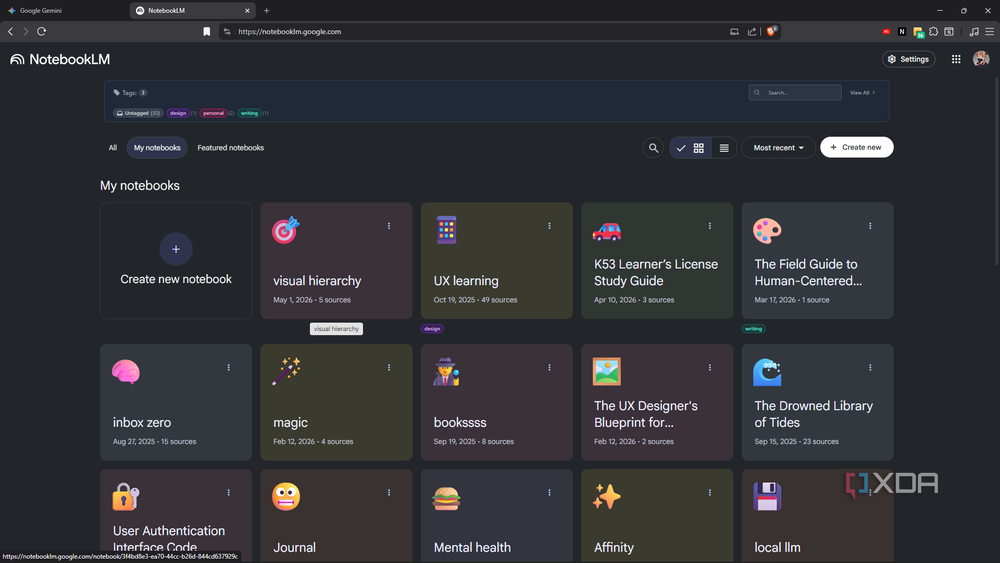The image size is (1000, 563).
Task: Open options menu for UX learning notebook
Action: tap(549, 226)
